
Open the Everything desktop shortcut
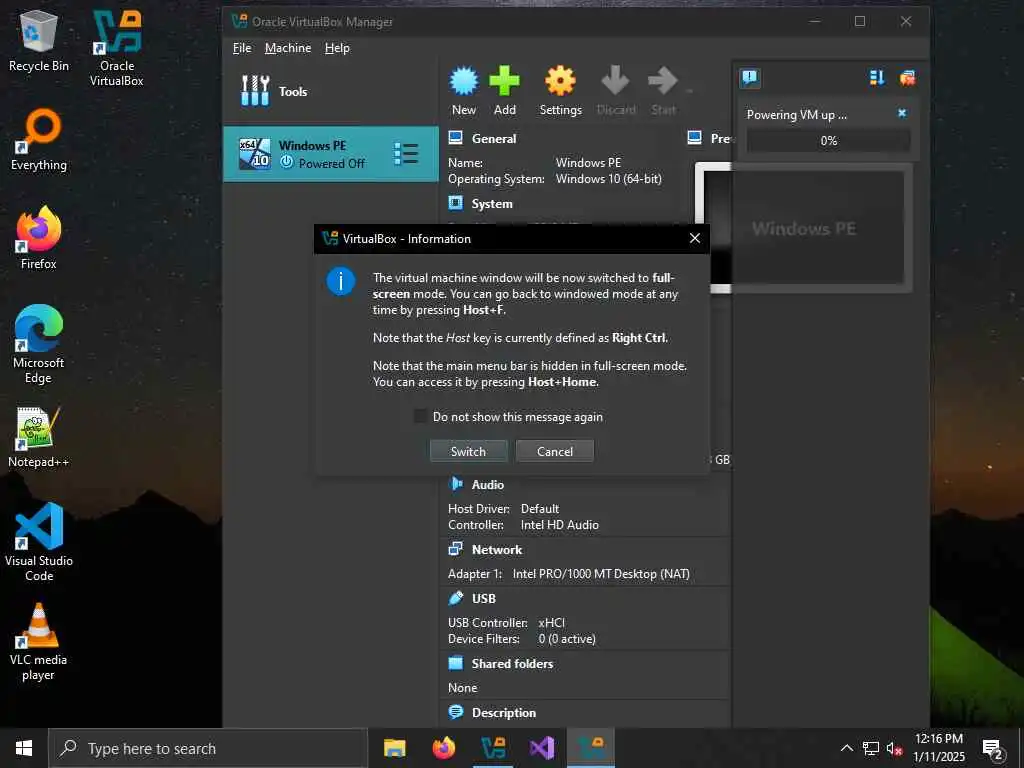(39, 140)
